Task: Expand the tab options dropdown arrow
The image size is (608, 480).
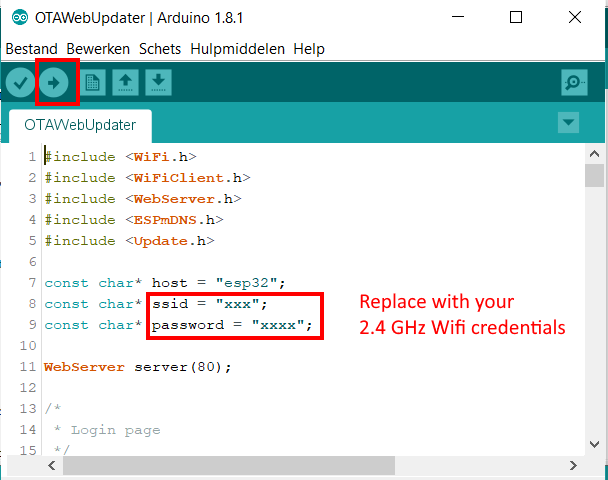Action: [x=568, y=123]
